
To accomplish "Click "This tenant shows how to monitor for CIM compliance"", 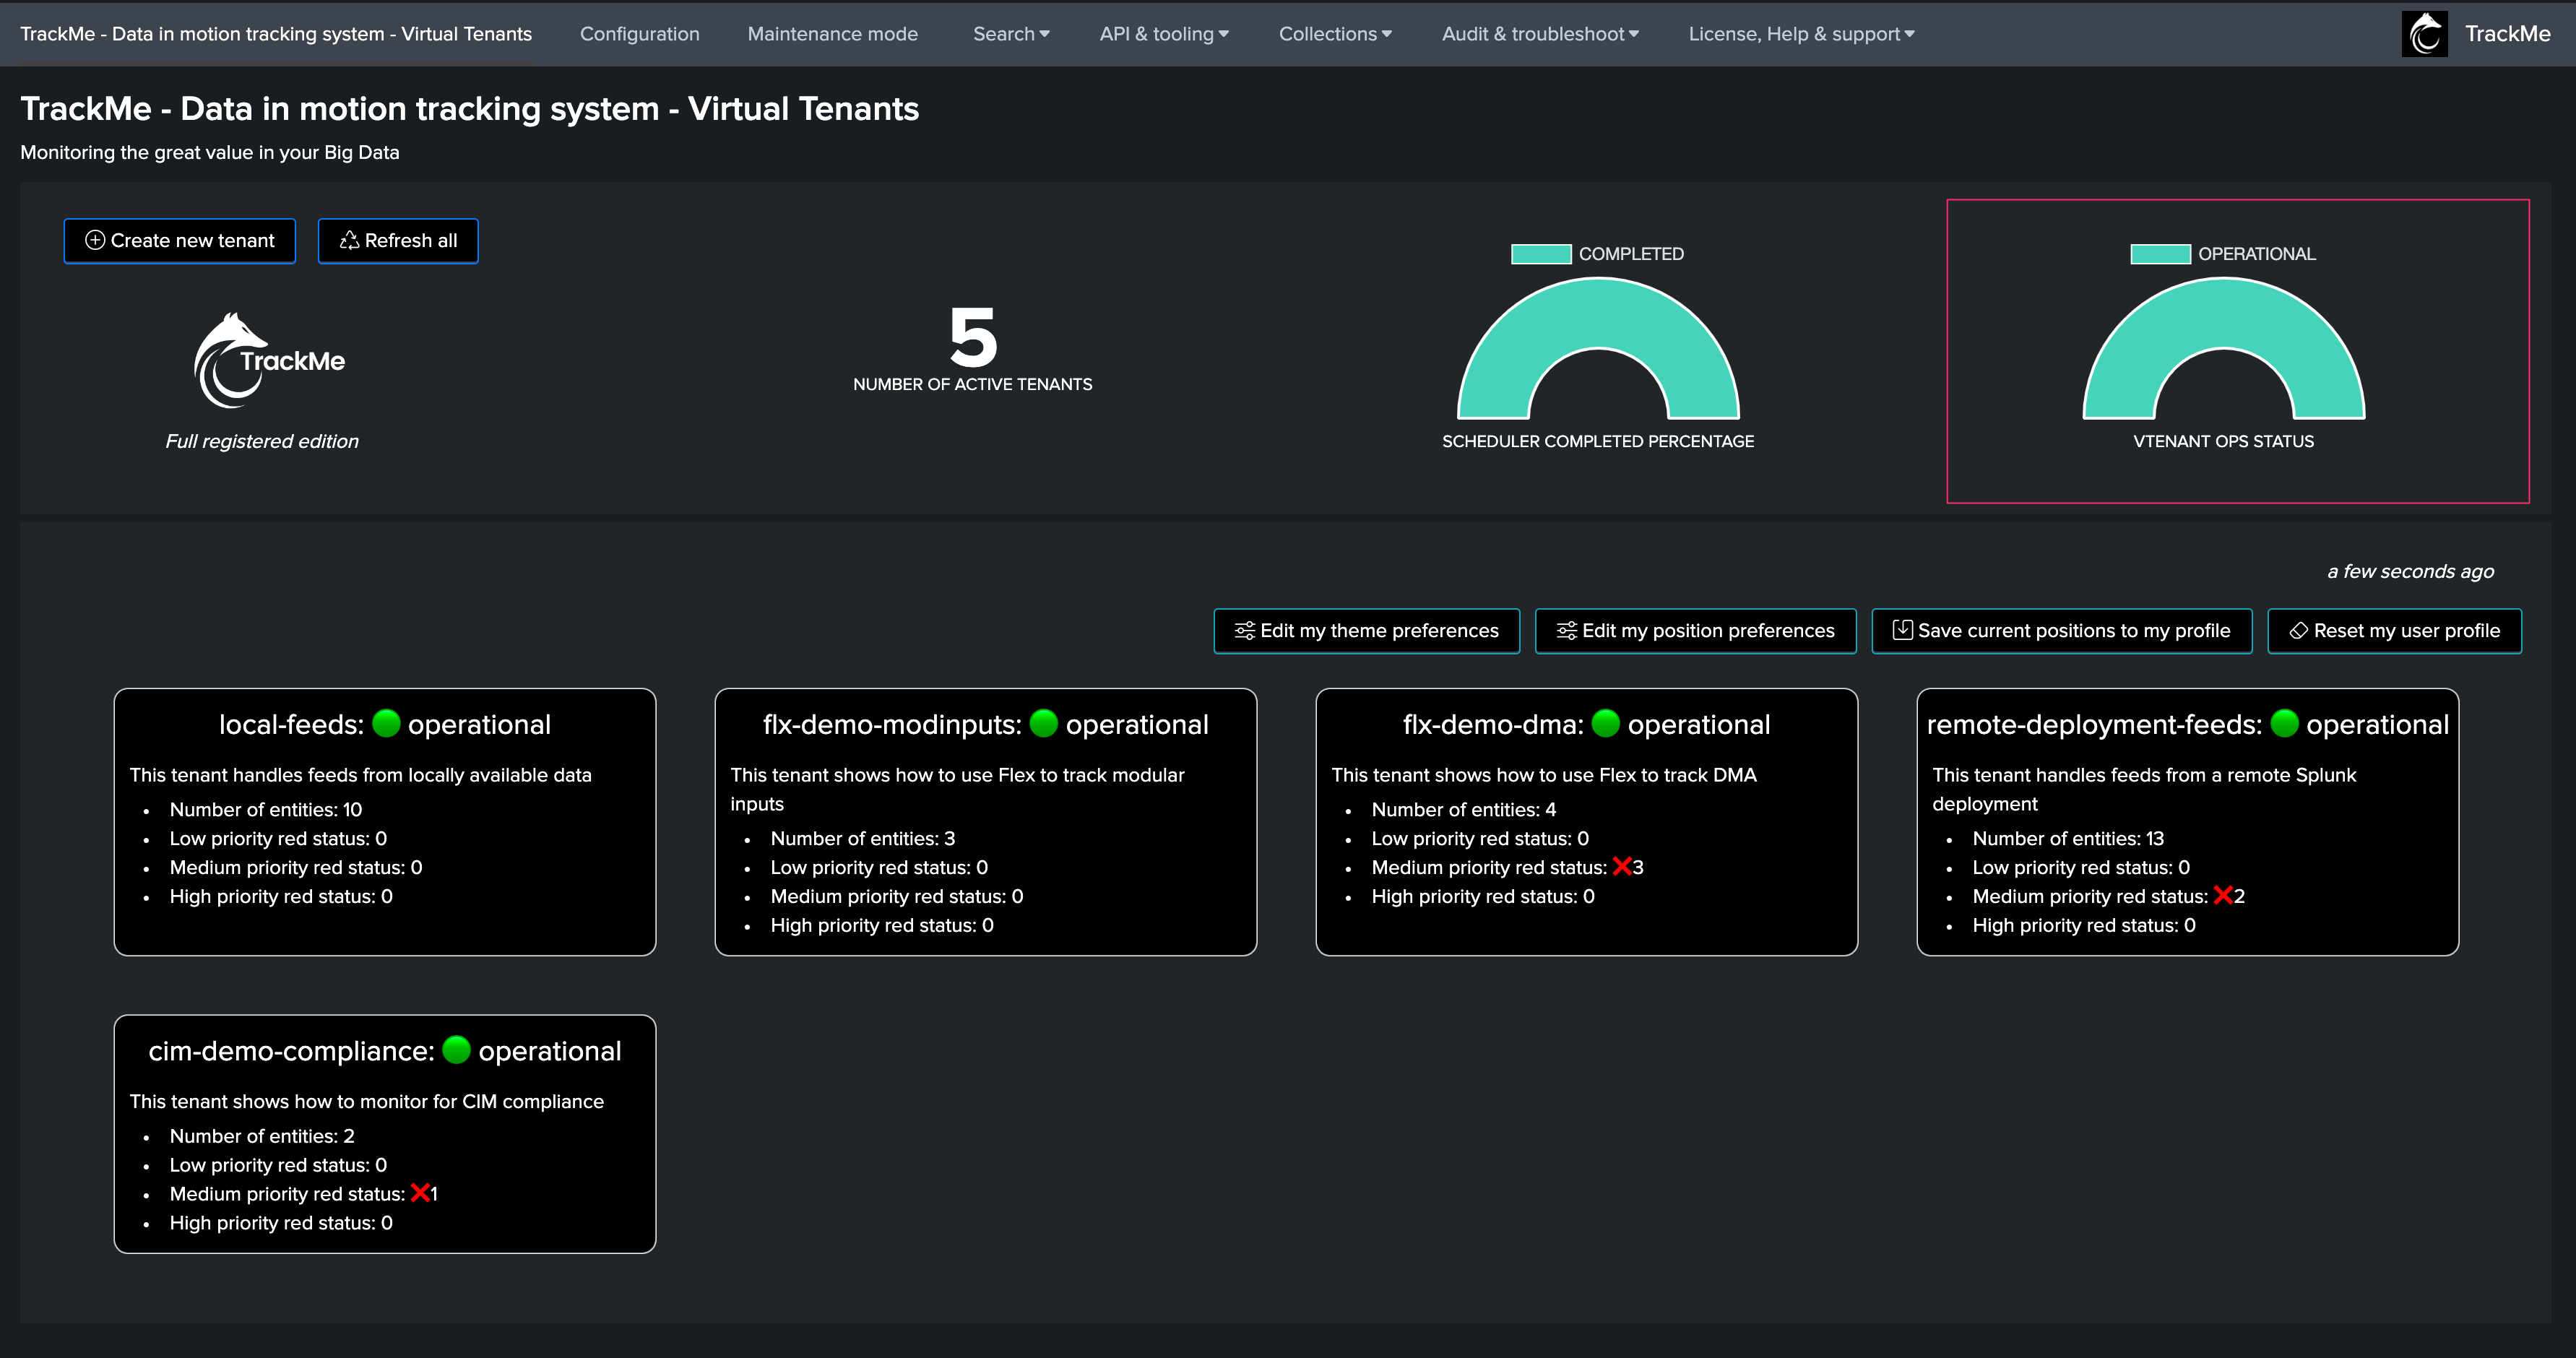I will (x=367, y=1101).
